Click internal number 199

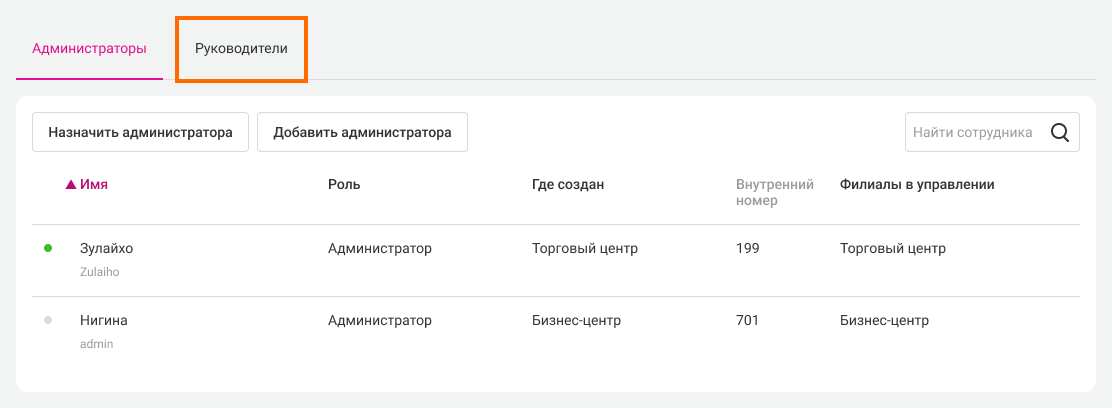(x=747, y=249)
